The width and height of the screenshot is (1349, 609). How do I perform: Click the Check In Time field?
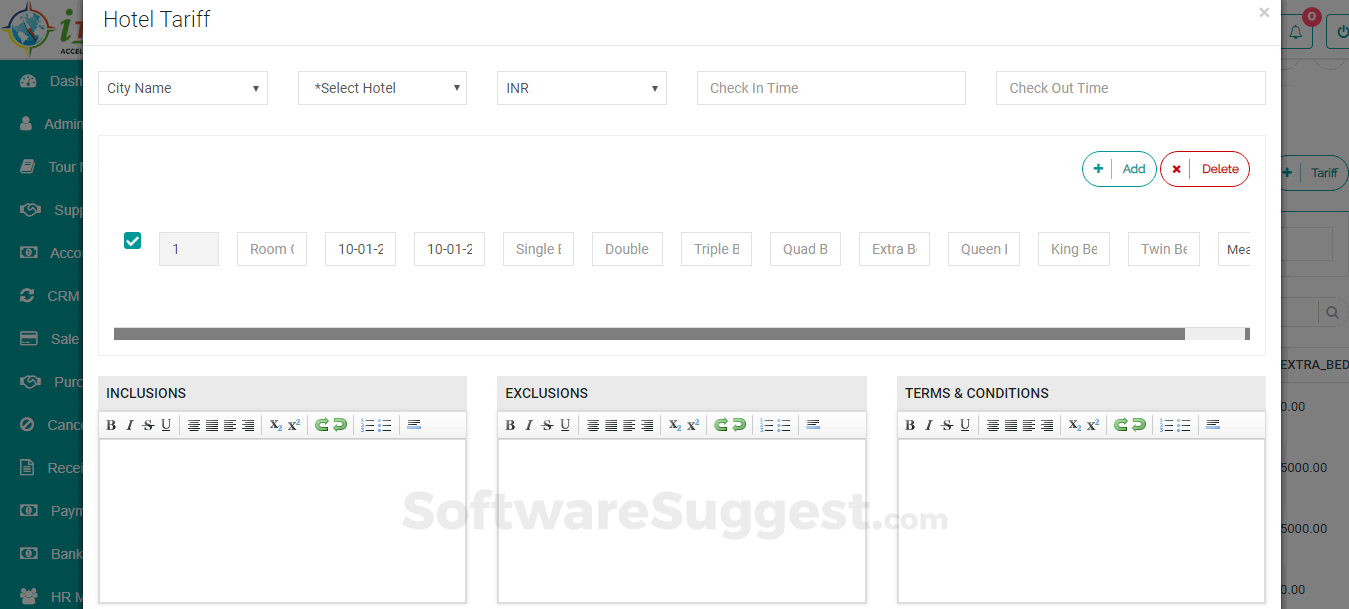point(831,88)
